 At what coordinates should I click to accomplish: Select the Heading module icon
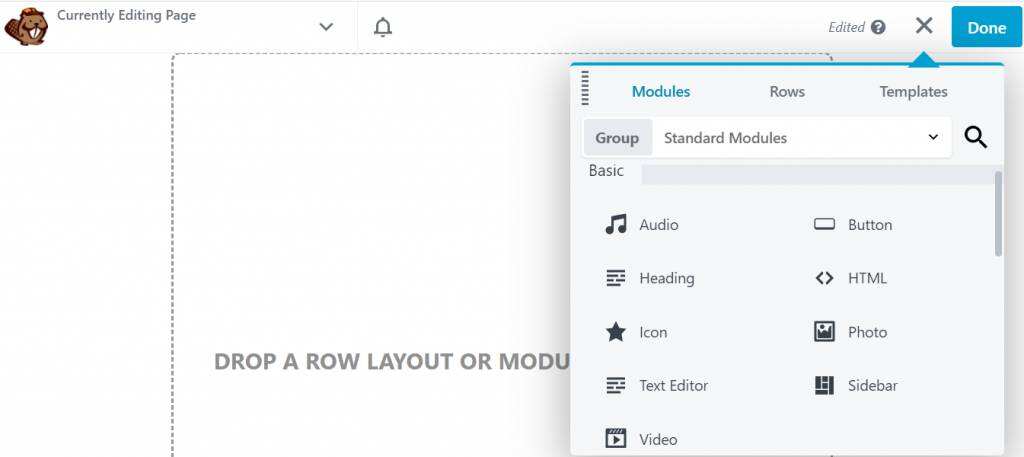pyautogui.click(x=615, y=278)
